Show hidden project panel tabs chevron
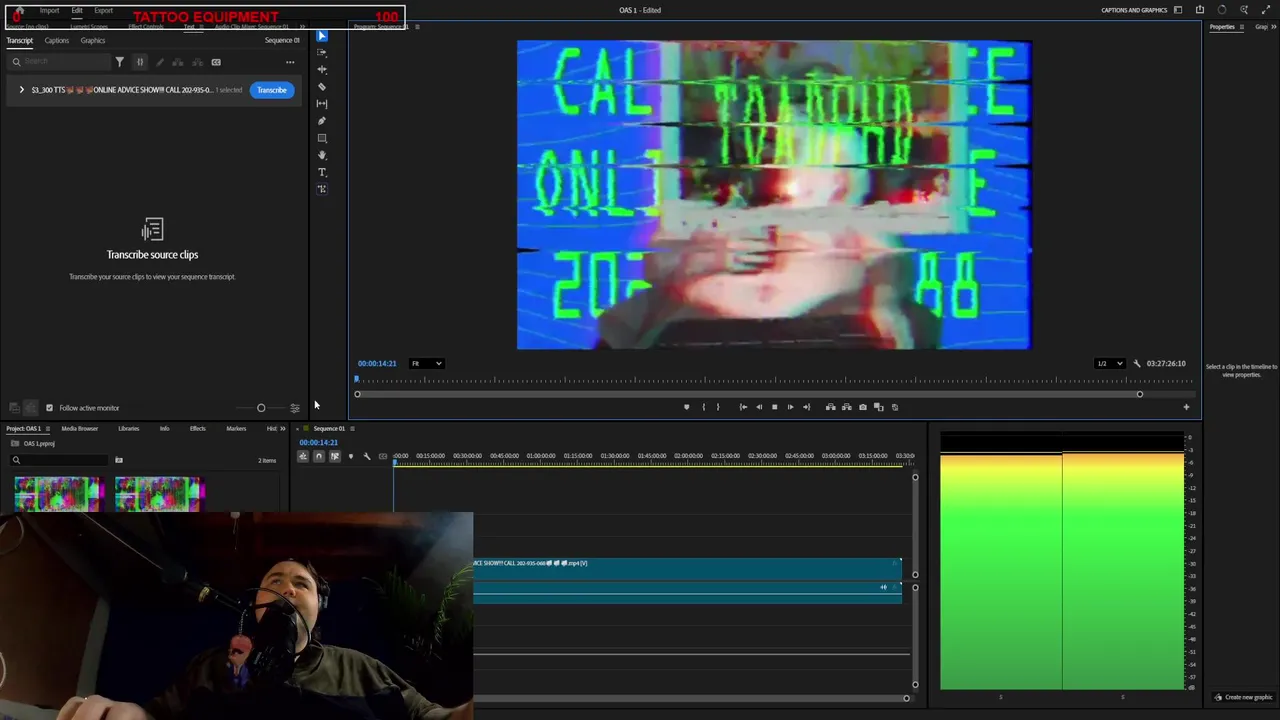This screenshot has height=720, width=1280. [285, 429]
